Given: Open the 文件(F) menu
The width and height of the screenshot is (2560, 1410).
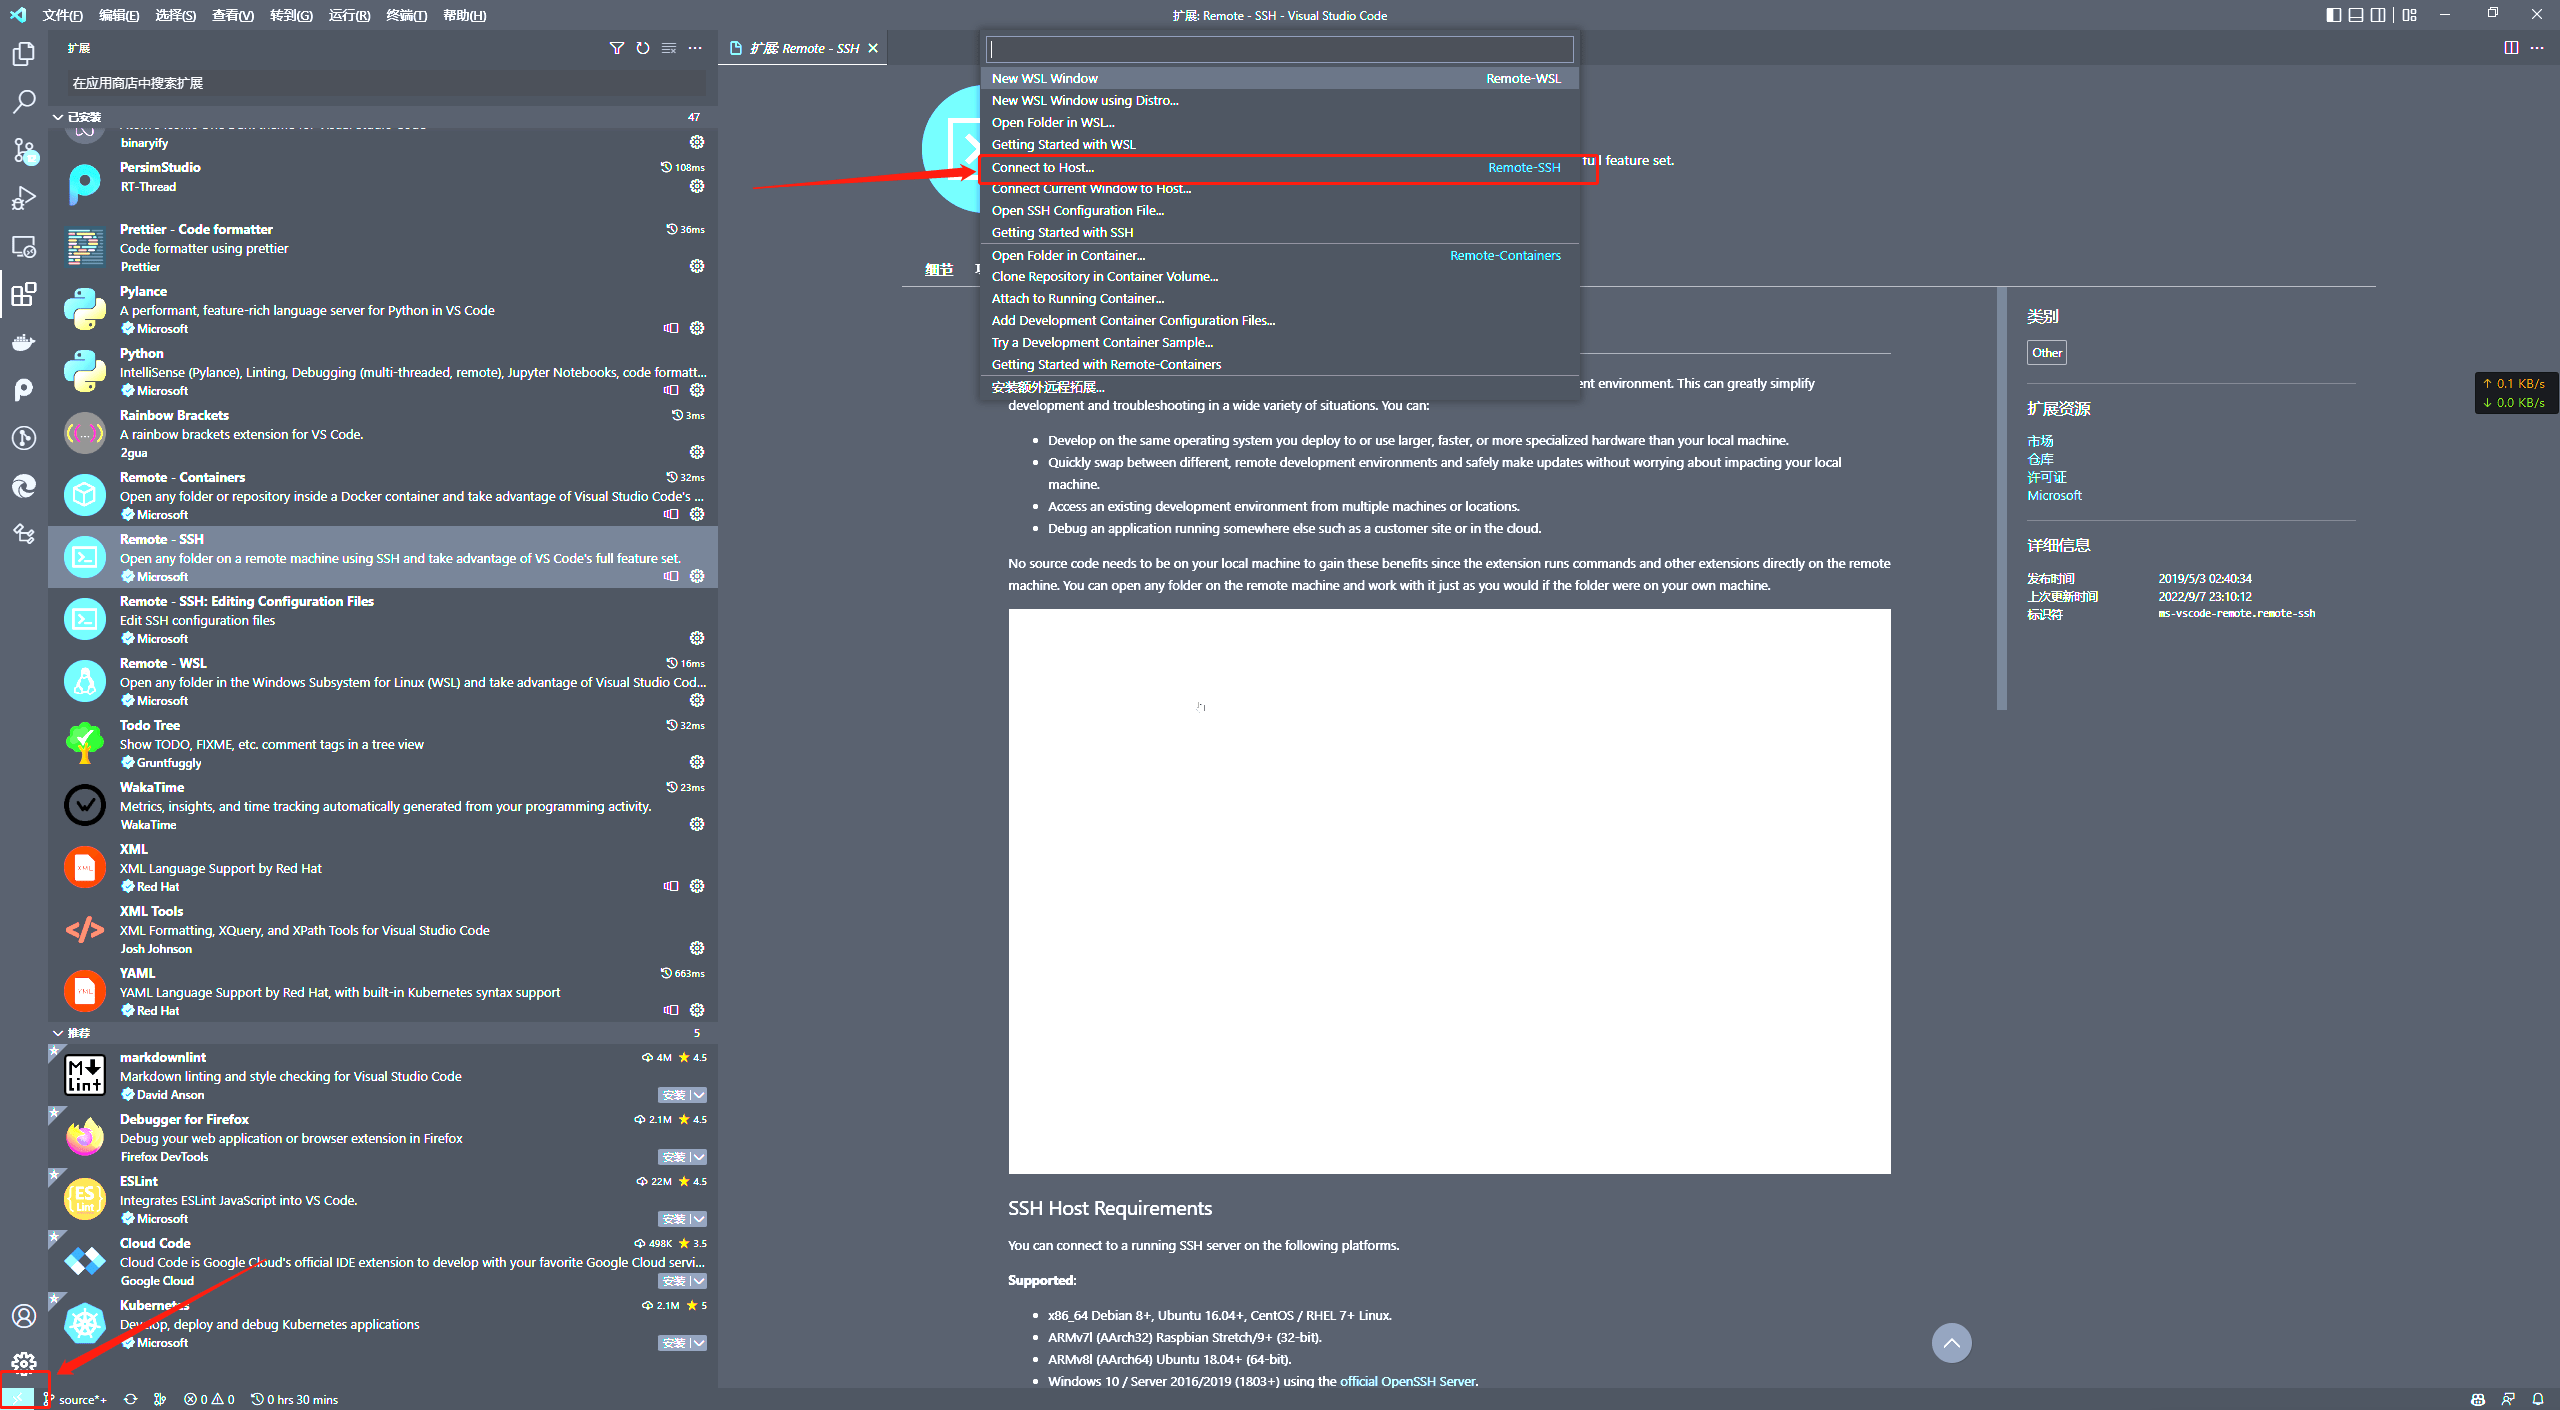Looking at the screenshot, I should (x=62, y=15).
